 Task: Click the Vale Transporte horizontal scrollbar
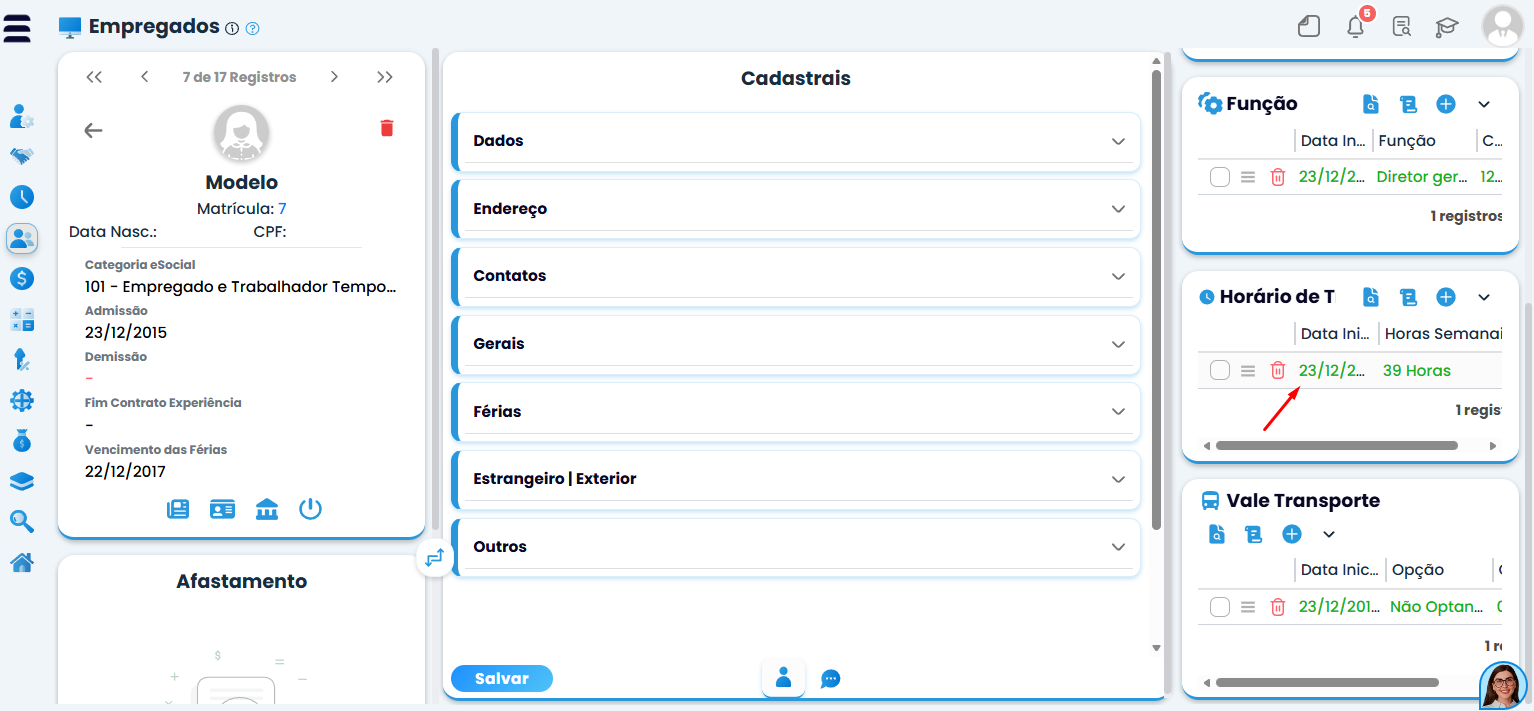click(1327, 682)
